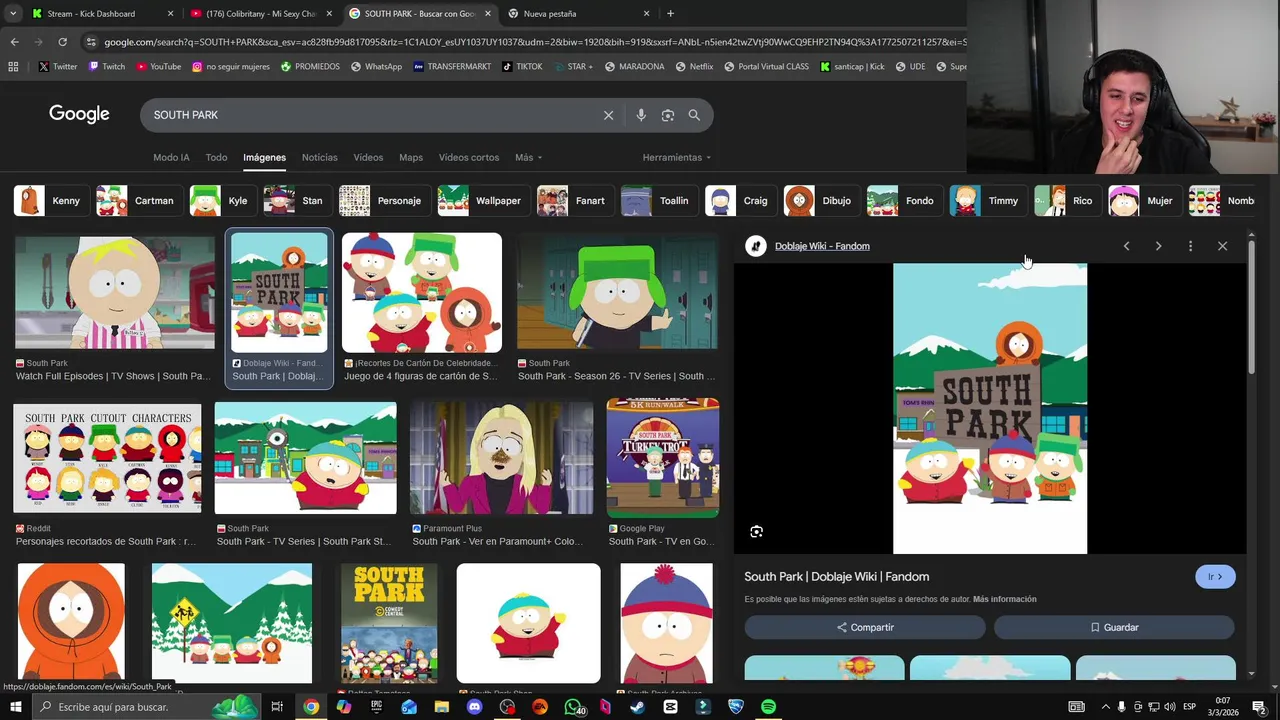Open WhatsApp from the taskbar
1280x720 pixels.
[573, 707]
